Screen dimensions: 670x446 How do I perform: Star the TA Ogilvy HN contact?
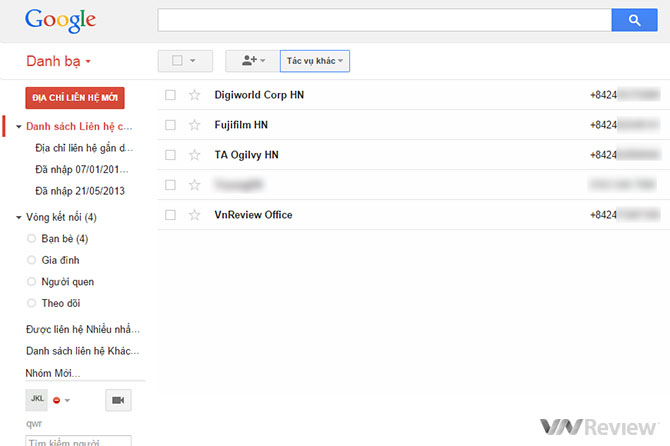click(x=195, y=155)
